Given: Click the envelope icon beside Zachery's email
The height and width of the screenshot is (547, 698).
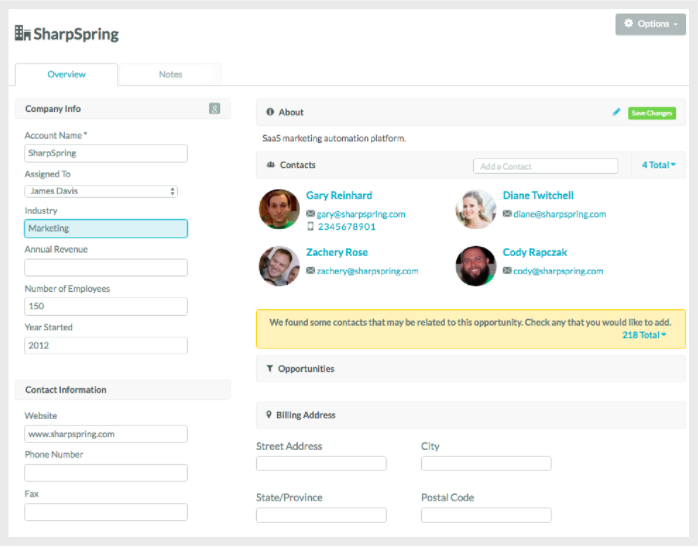Looking at the screenshot, I should pyautogui.click(x=310, y=271).
